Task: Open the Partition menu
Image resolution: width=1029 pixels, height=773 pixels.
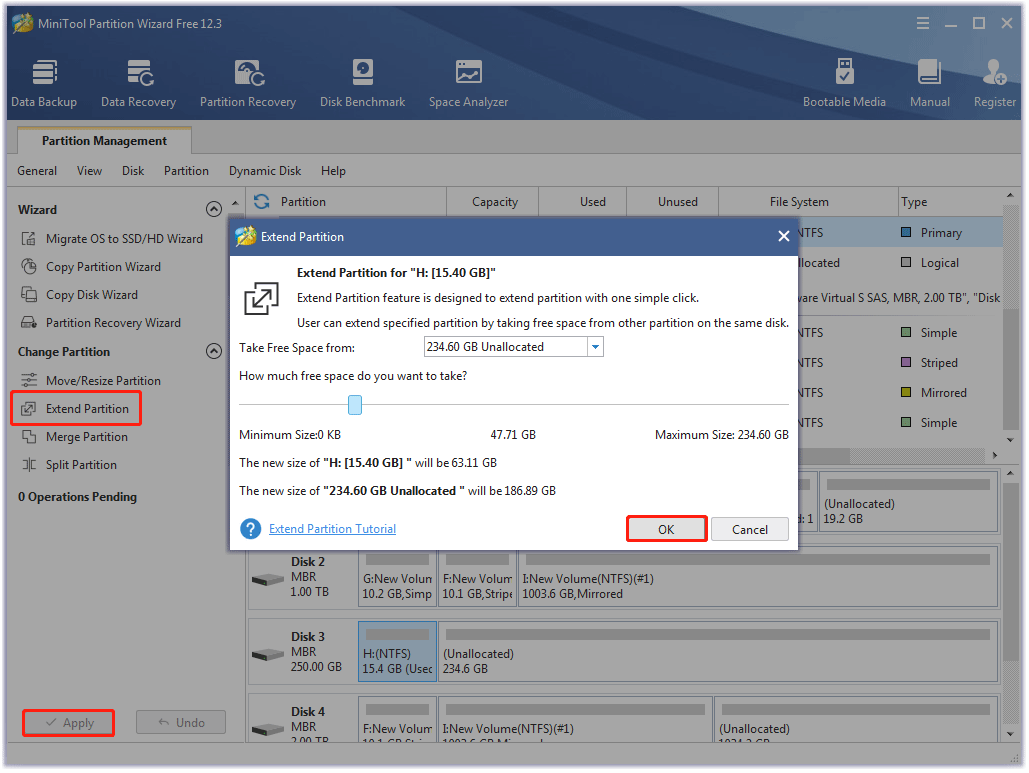Action: pyautogui.click(x=186, y=171)
